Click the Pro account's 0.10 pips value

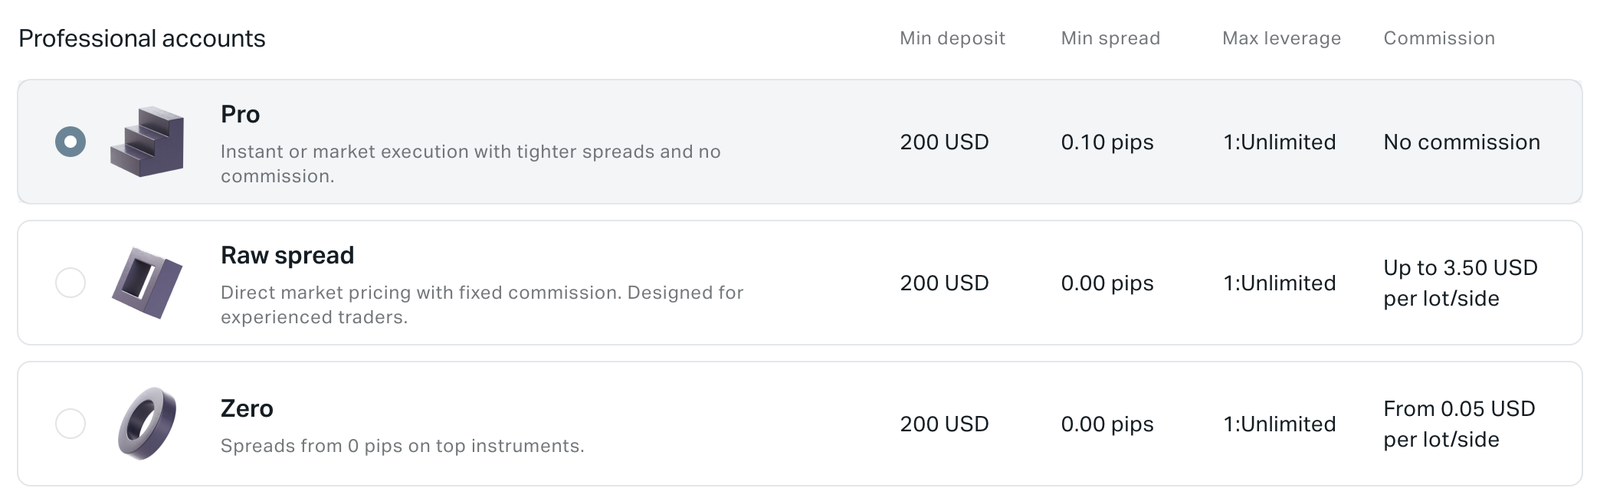pyautogui.click(x=1107, y=142)
